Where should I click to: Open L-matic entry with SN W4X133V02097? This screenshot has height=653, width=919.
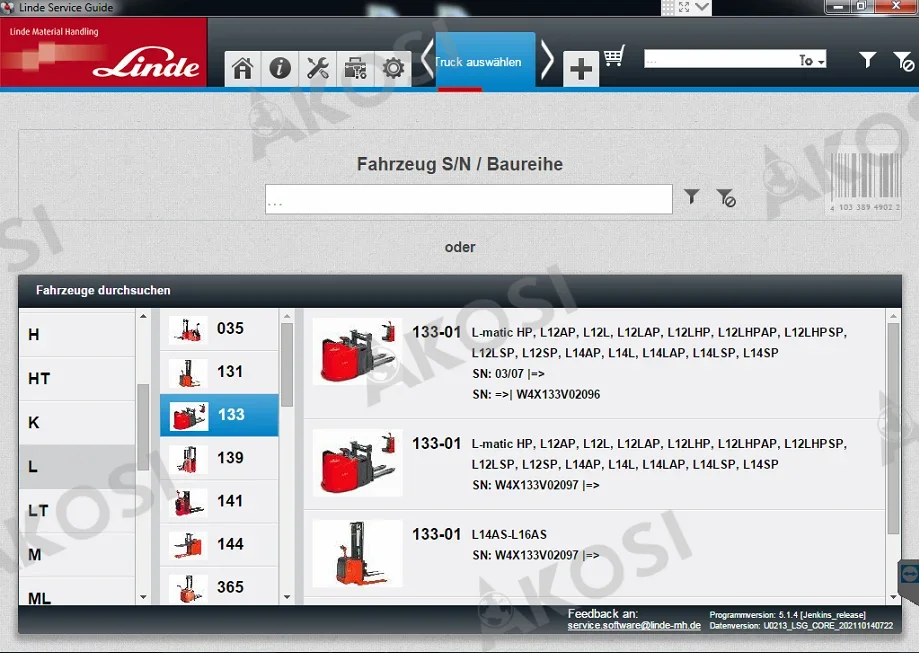pyautogui.click(x=594, y=464)
